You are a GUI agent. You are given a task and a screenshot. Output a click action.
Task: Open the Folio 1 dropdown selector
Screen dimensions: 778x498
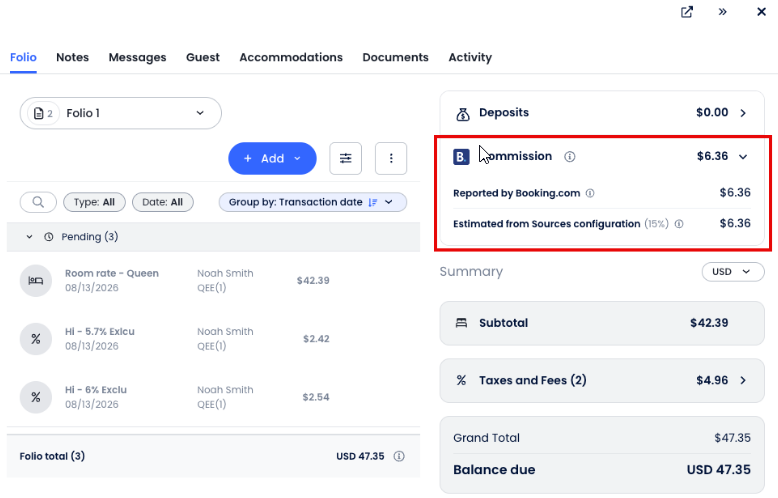point(121,113)
